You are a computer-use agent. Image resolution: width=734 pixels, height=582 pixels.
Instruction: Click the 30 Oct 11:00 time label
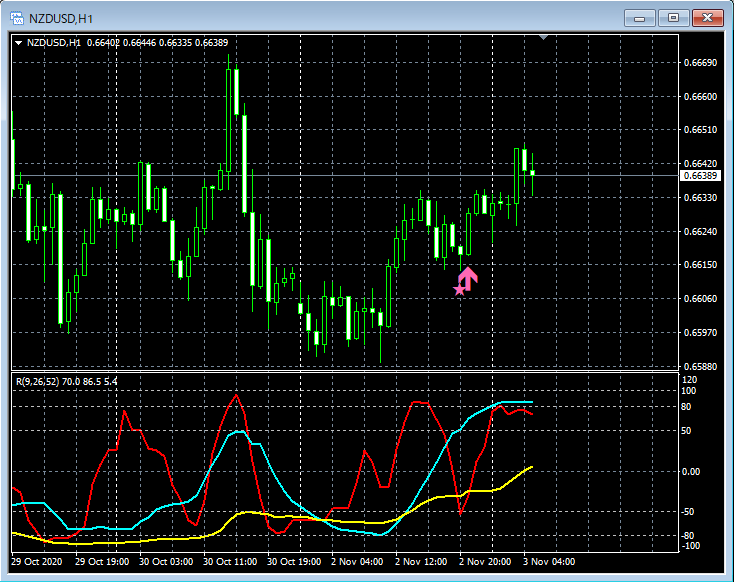(x=230, y=561)
